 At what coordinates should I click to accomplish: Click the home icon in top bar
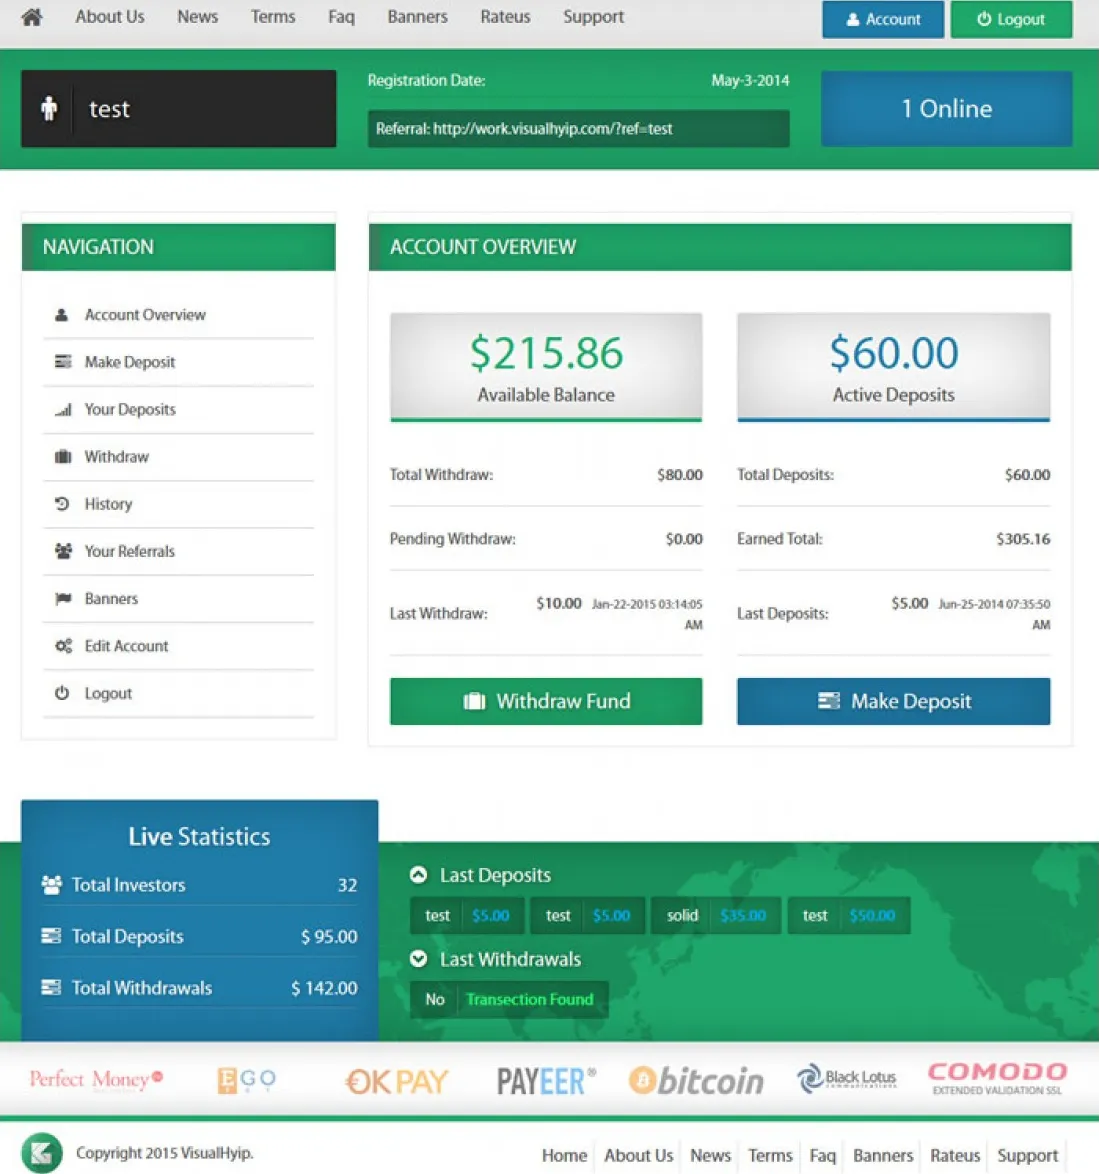pos(31,16)
